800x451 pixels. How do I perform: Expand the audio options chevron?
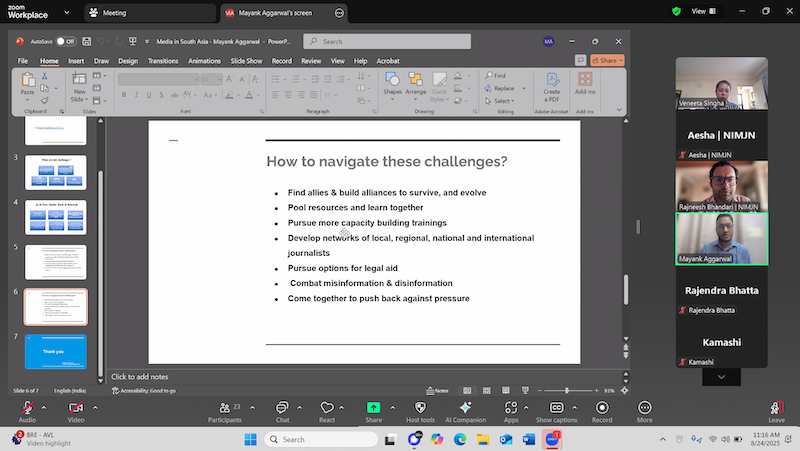click(46, 407)
